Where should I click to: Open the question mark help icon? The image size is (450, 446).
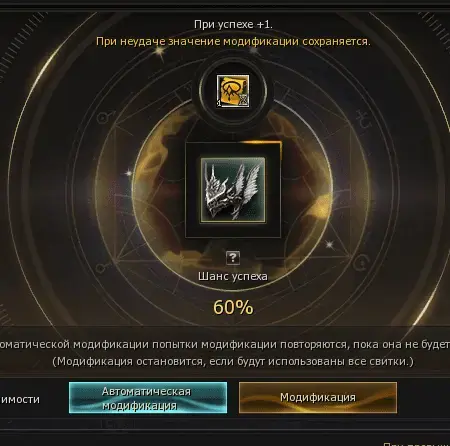click(x=233, y=258)
